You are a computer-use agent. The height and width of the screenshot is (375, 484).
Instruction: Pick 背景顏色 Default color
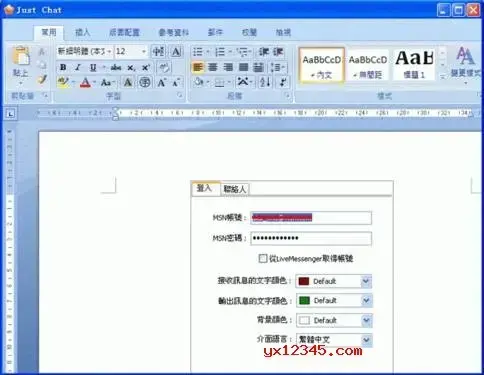[334, 320]
